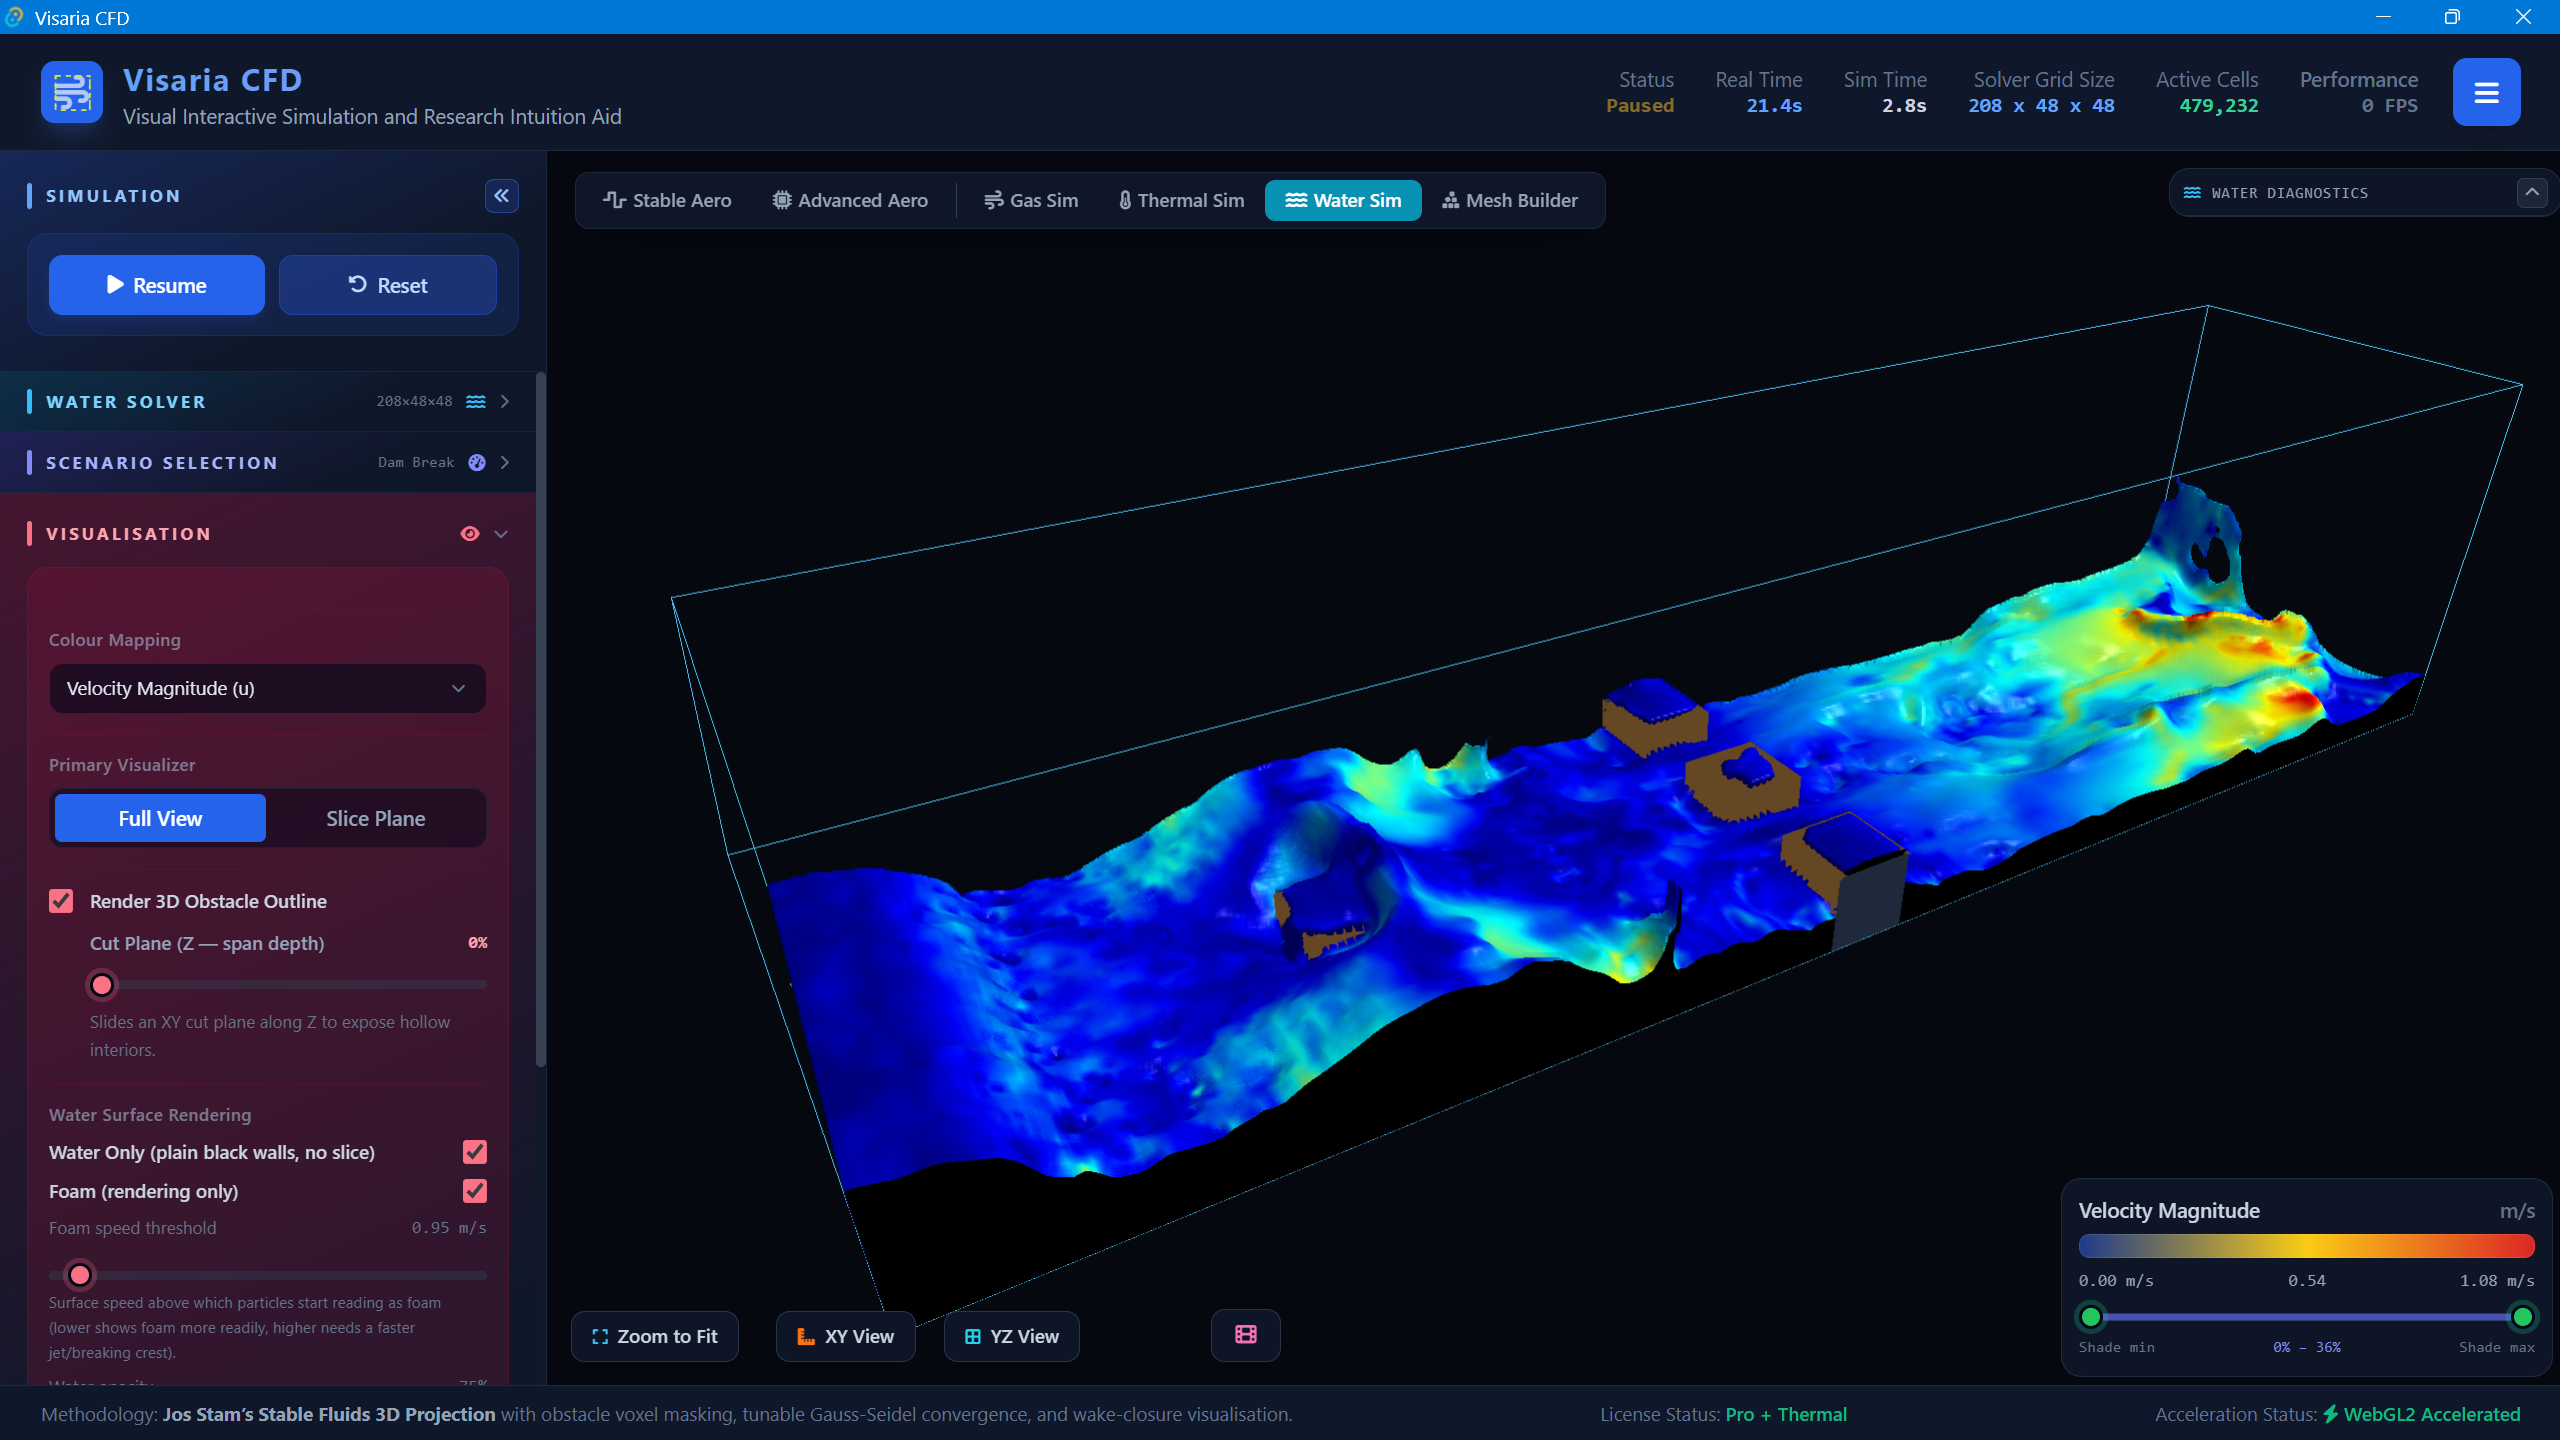The width and height of the screenshot is (2560, 1440).
Task: Click the Thermal Sim thermometer icon
Action: (x=1125, y=200)
